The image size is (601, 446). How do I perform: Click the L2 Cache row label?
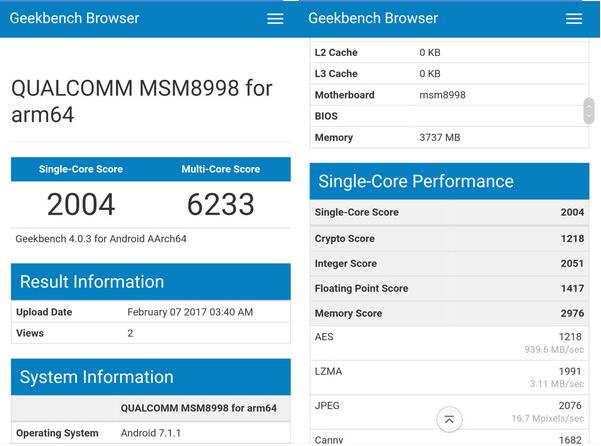336,52
